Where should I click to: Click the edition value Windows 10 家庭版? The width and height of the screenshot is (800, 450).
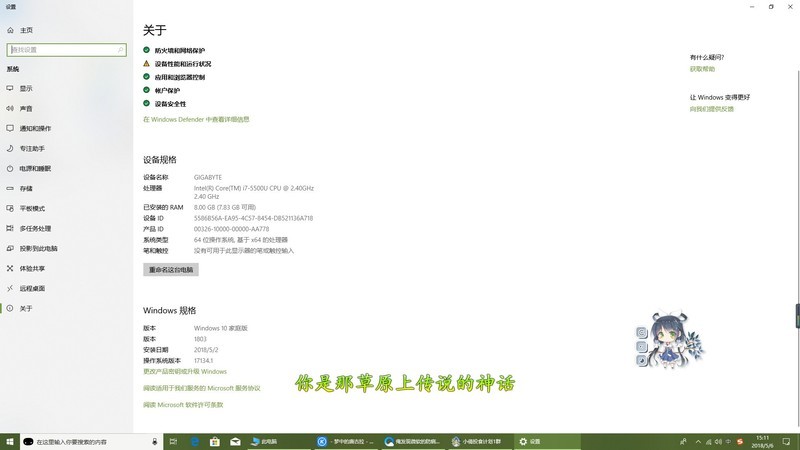pyautogui.click(x=220, y=328)
